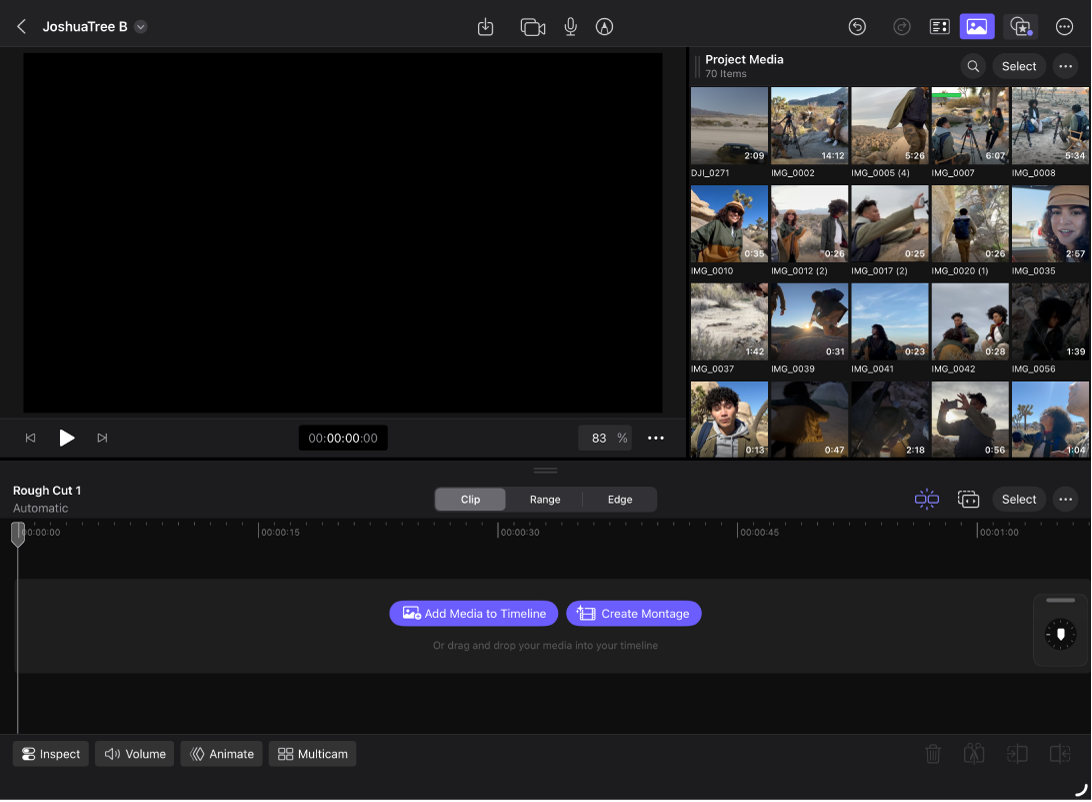Click the Undo icon
This screenshot has width=1092, height=802.
tap(857, 27)
